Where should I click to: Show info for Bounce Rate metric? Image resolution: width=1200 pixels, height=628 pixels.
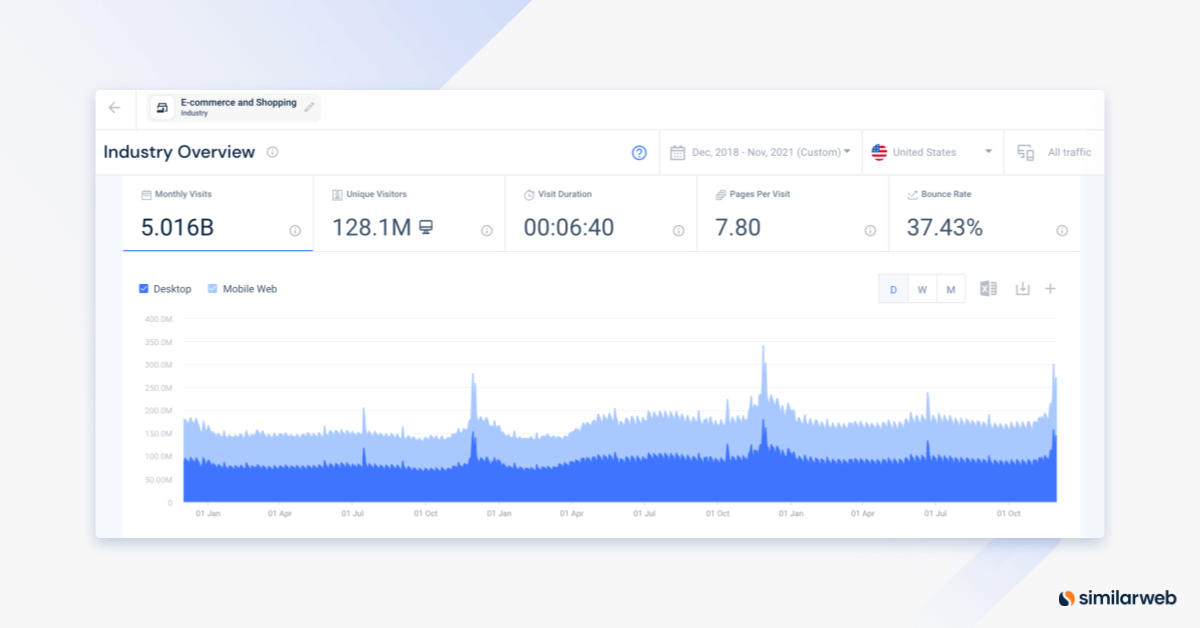tap(1062, 230)
